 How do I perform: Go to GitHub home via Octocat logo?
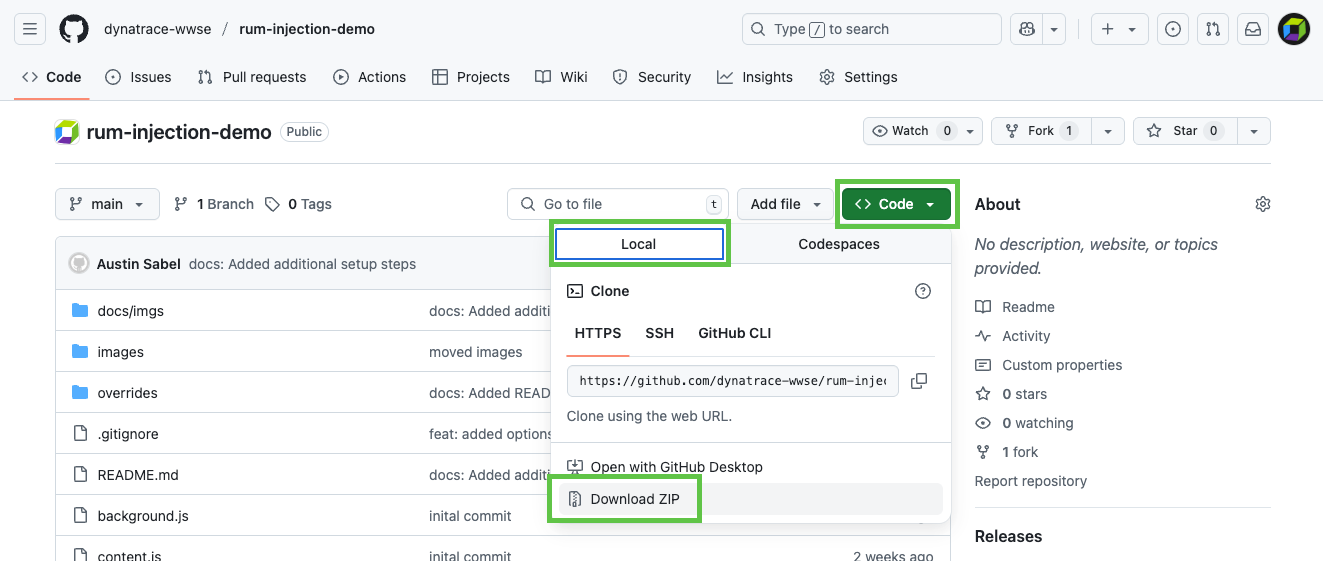[x=74, y=29]
